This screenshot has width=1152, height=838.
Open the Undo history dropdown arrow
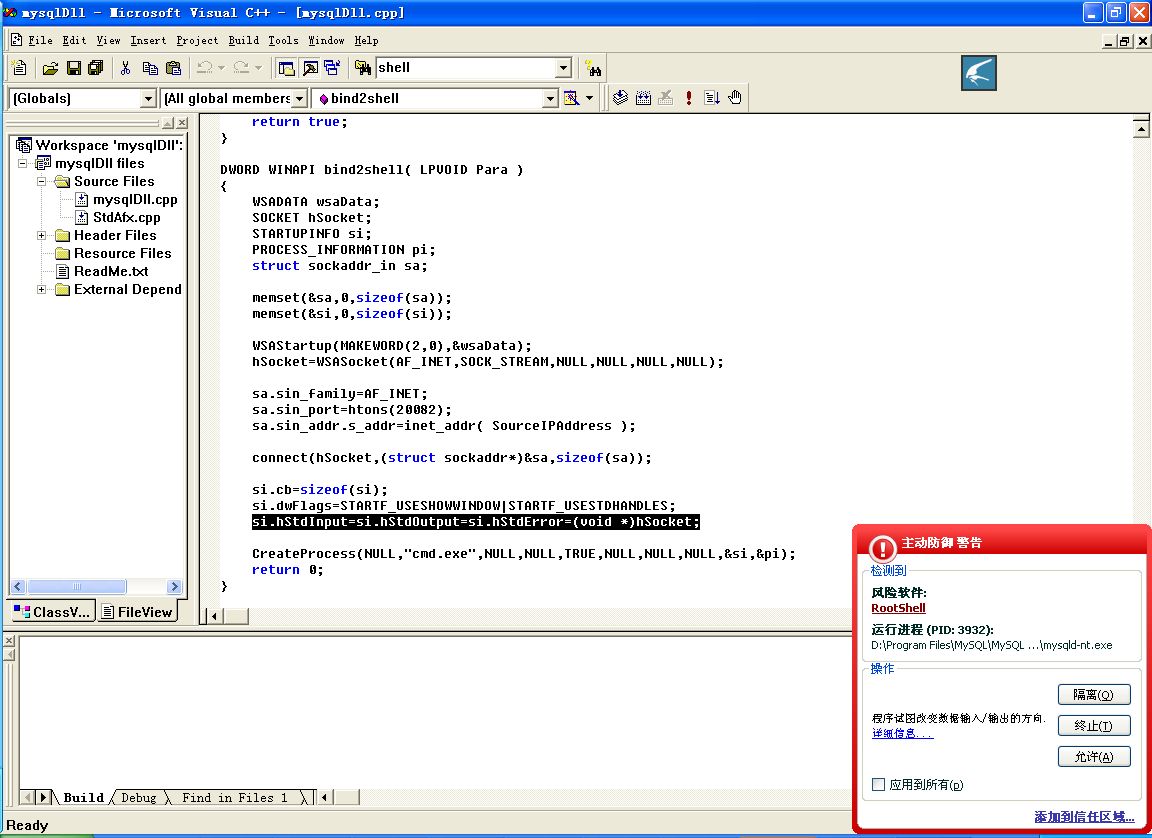221,68
